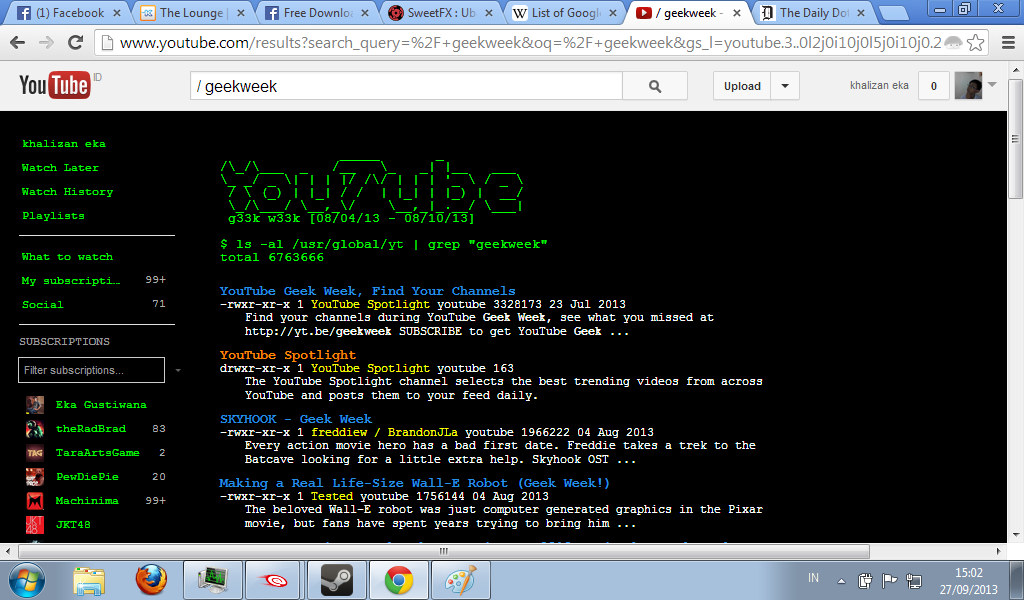Viewport: 1024px width, 600px height.
Task: Open YouTube Geek Week, Find Your Channels result
Action: [367, 291]
